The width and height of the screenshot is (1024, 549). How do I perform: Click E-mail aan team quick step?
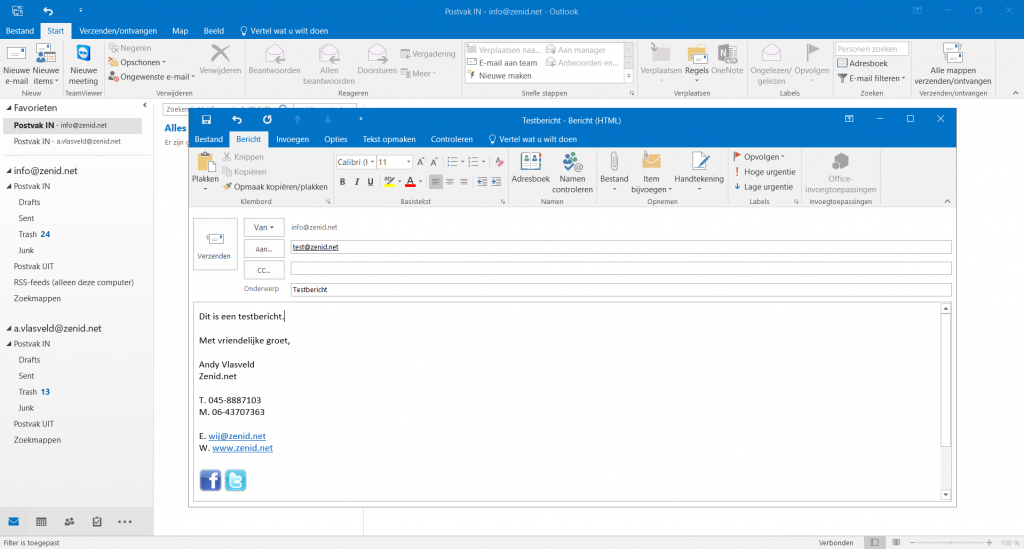[502, 63]
